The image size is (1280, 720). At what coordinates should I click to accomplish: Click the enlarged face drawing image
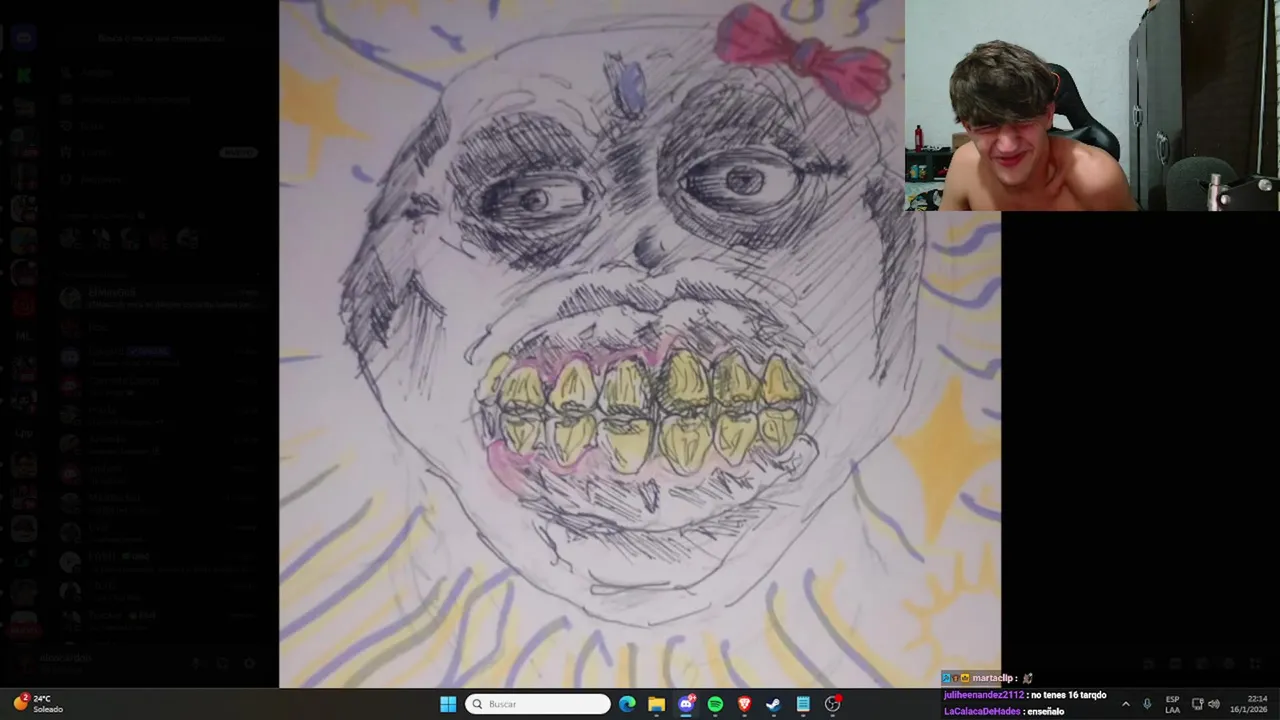point(640,344)
